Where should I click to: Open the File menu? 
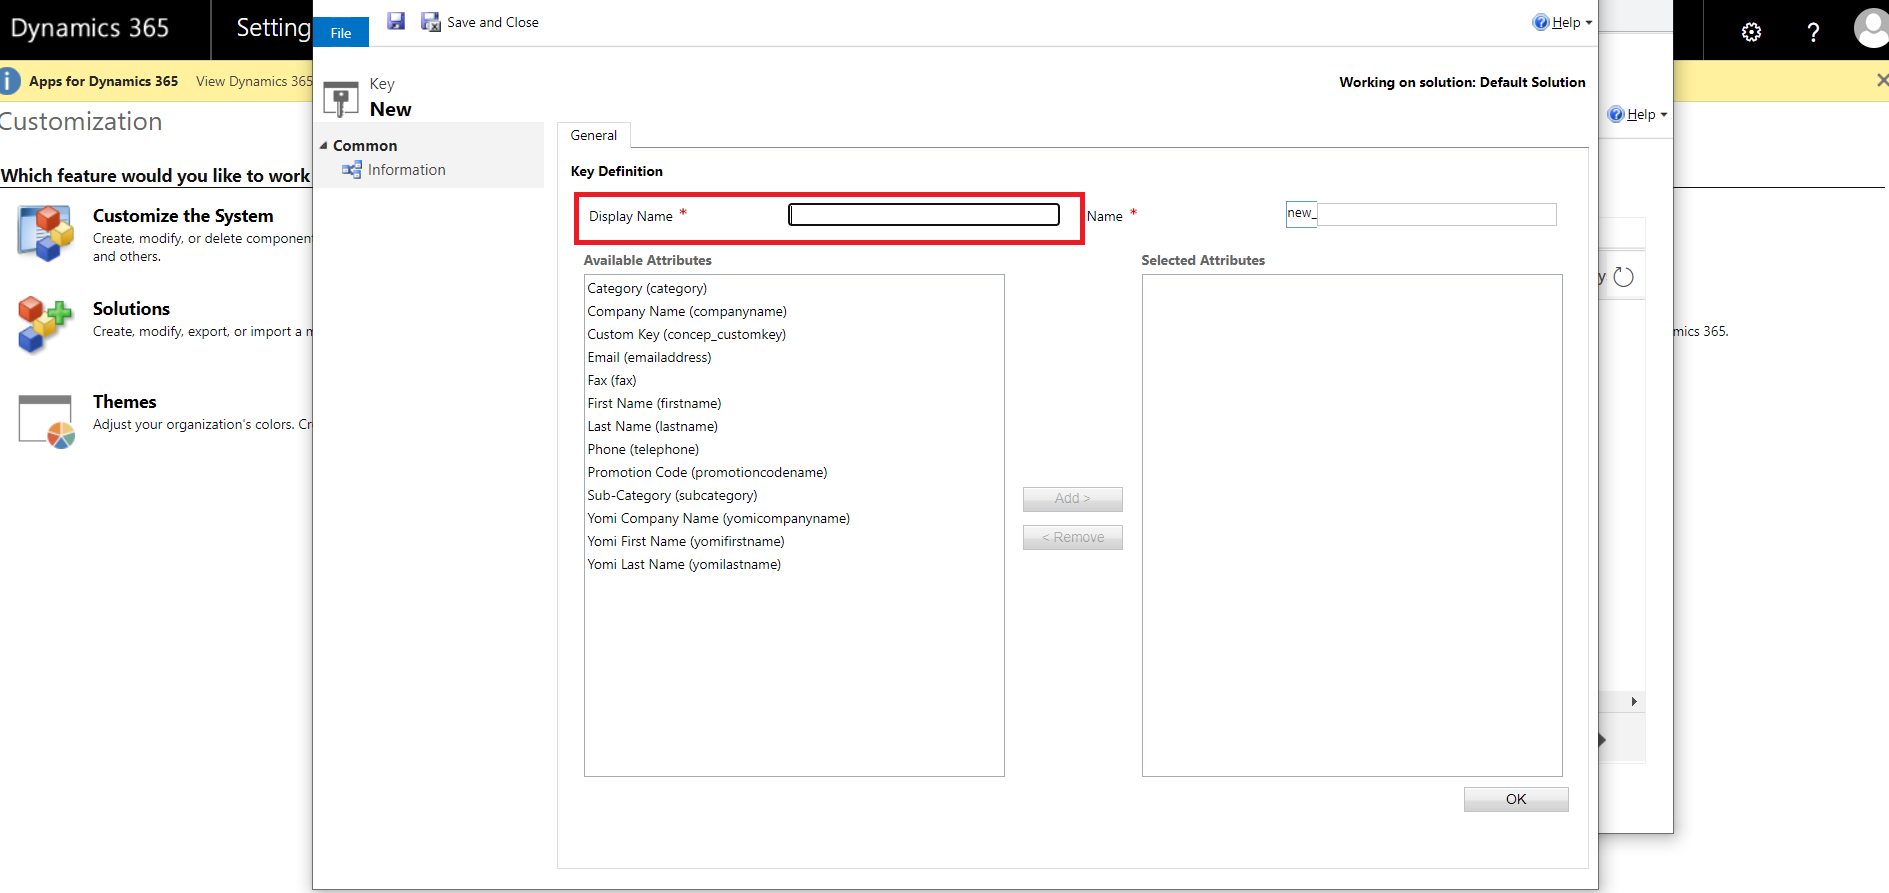[x=341, y=33]
